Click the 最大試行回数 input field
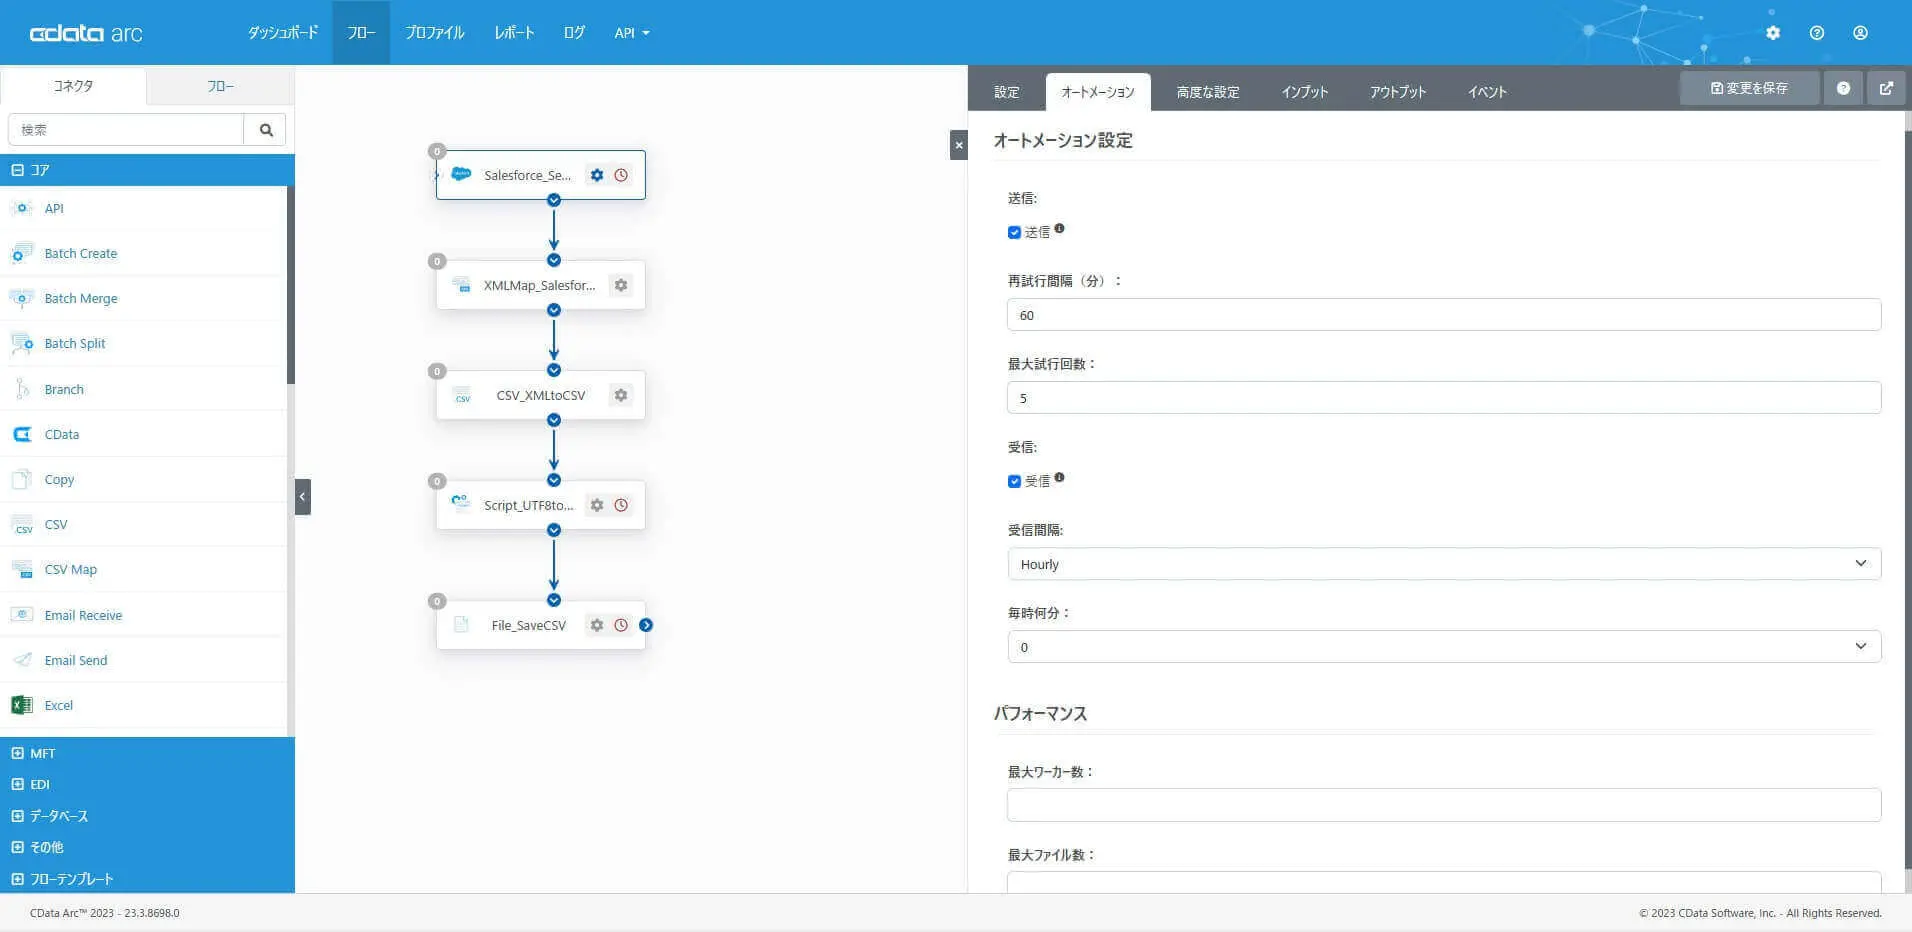This screenshot has width=1912, height=932. click(x=1444, y=398)
